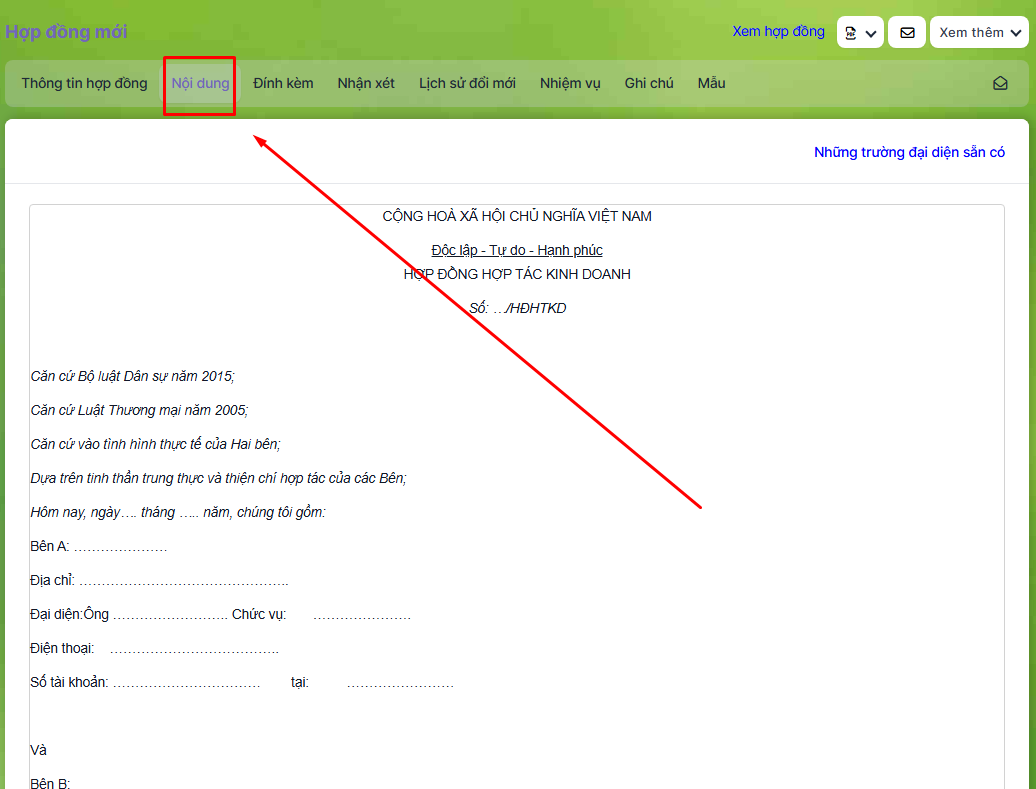Image resolution: width=1036 pixels, height=789 pixels.
Task: Expand the chevron next to the PDF icon
Action: (x=871, y=33)
